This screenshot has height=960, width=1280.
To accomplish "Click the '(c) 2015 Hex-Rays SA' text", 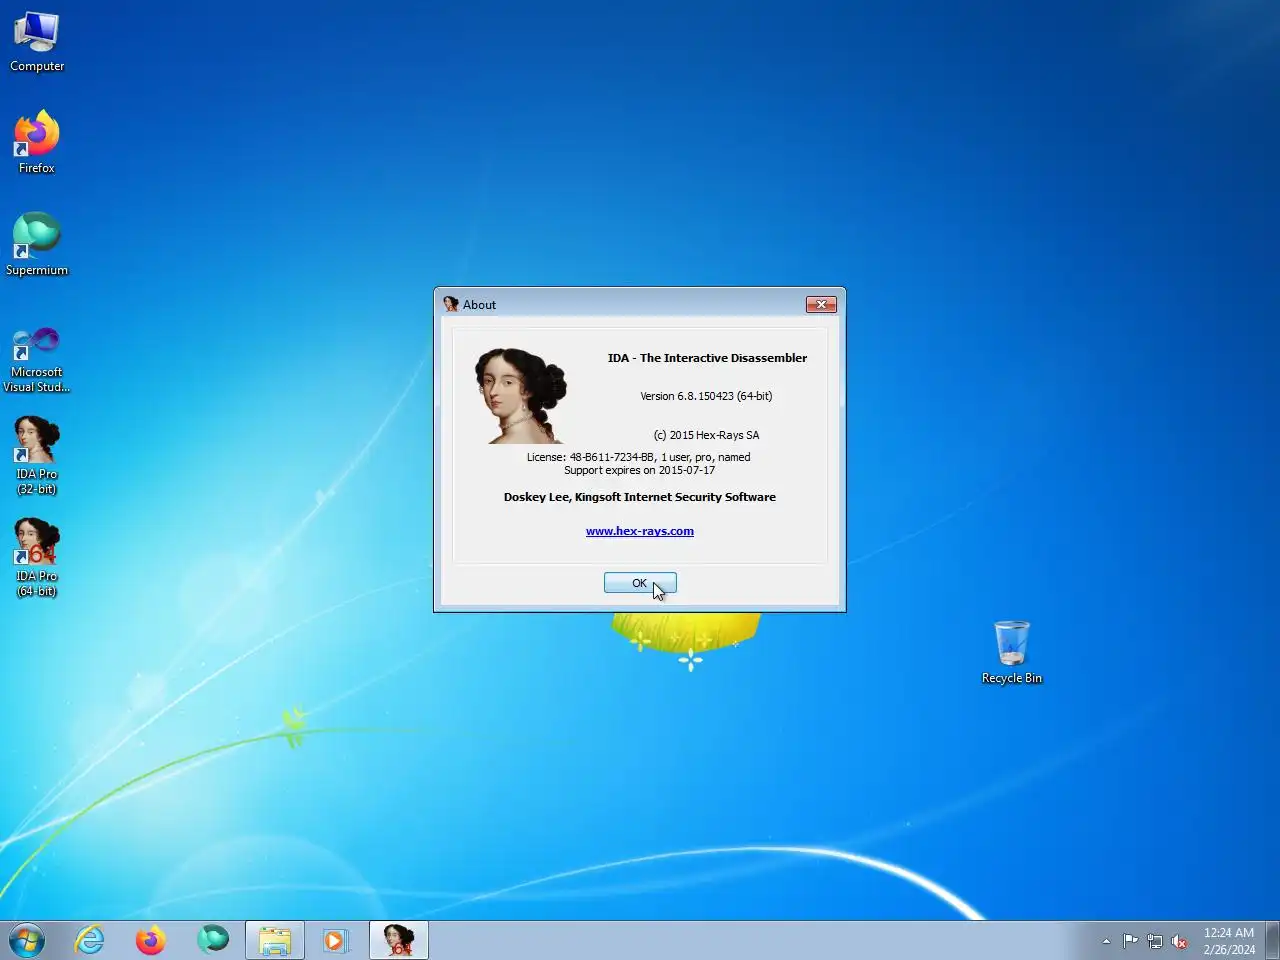I will pyautogui.click(x=706, y=435).
